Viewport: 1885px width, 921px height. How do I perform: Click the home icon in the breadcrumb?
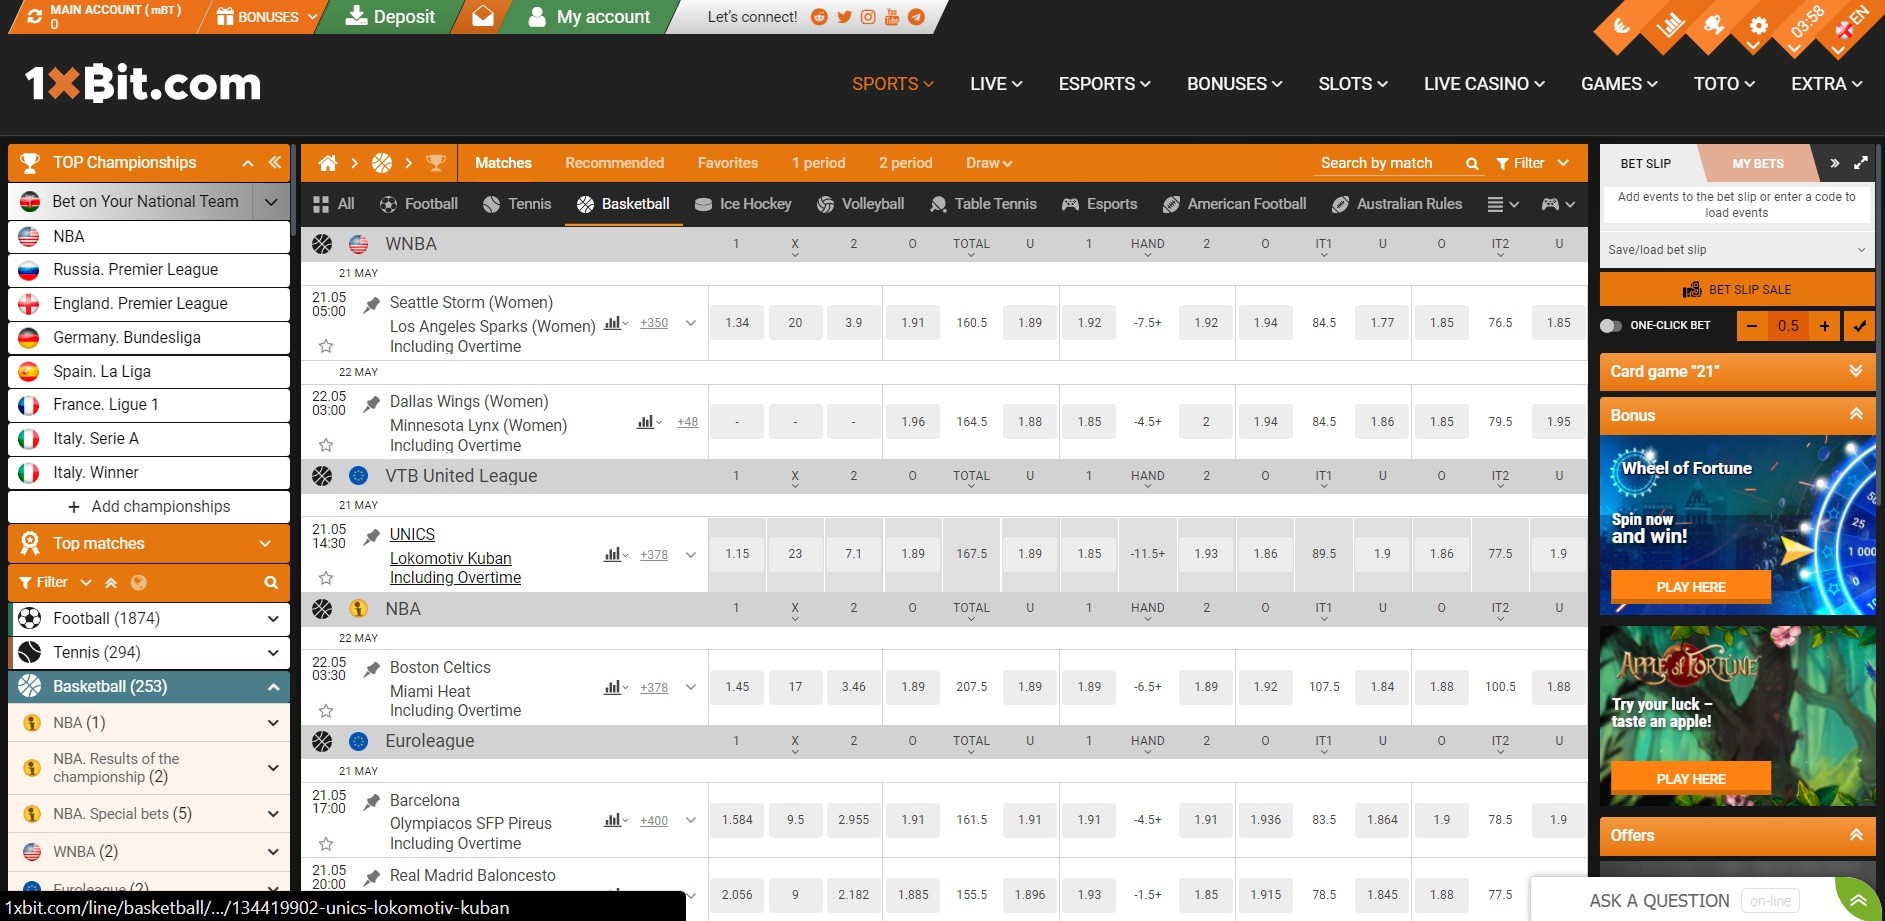click(326, 162)
